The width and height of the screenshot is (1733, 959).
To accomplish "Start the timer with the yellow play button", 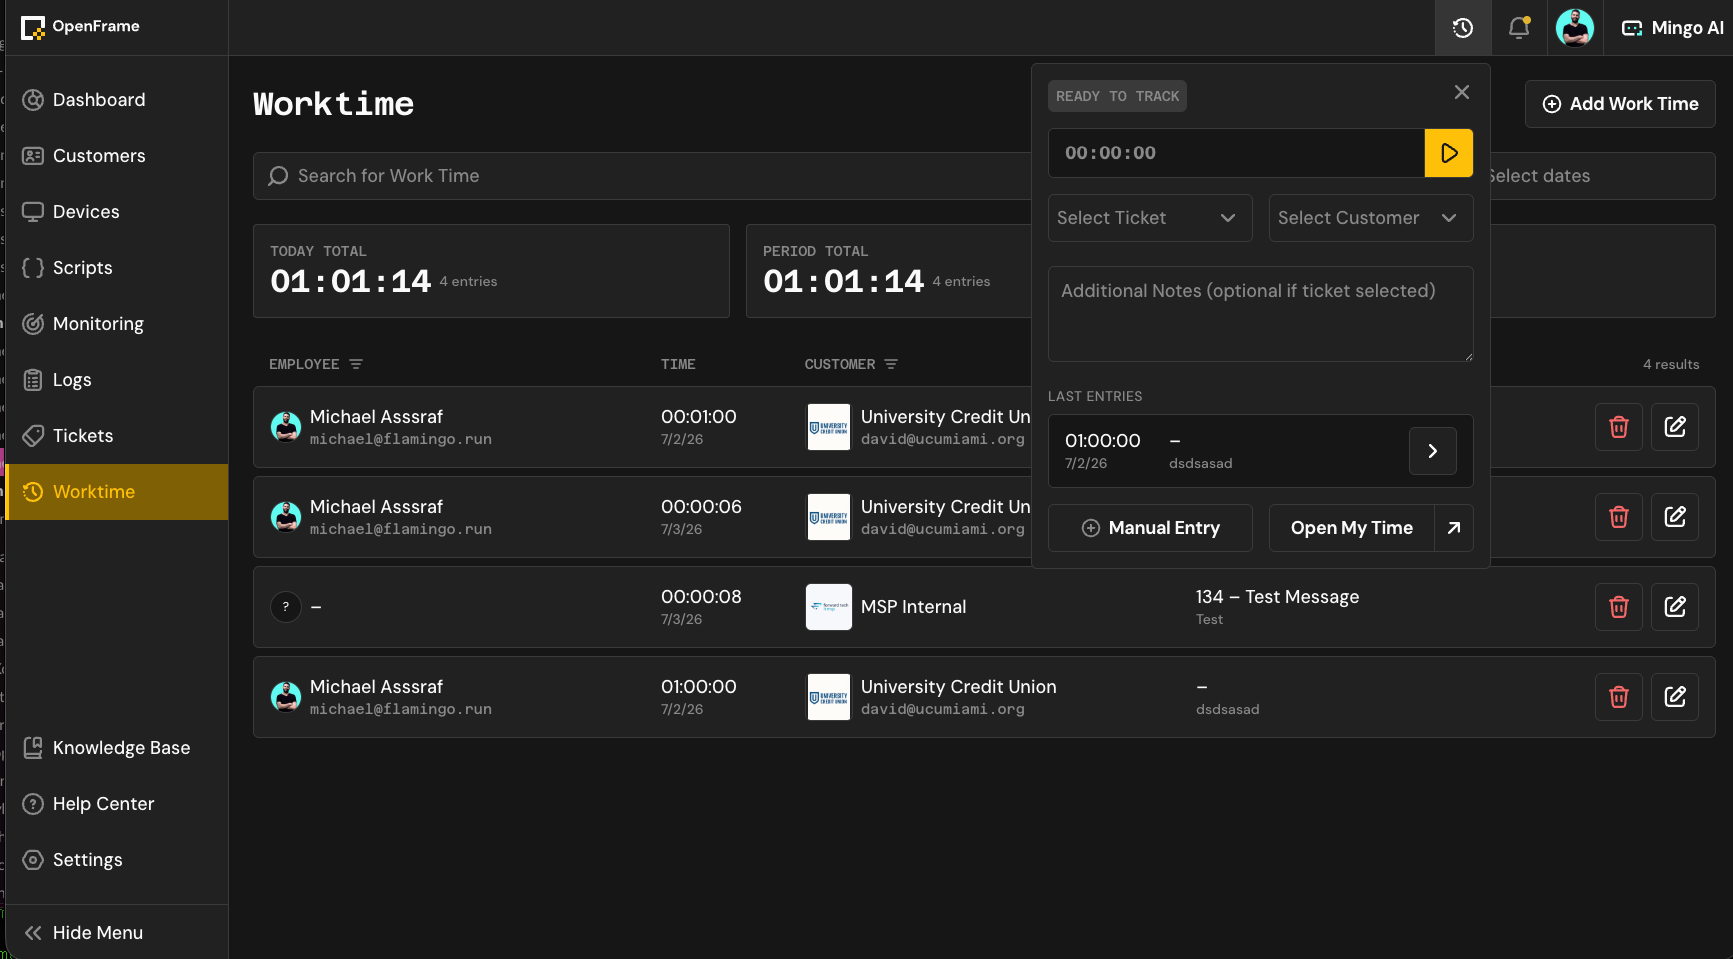I will coord(1448,153).
